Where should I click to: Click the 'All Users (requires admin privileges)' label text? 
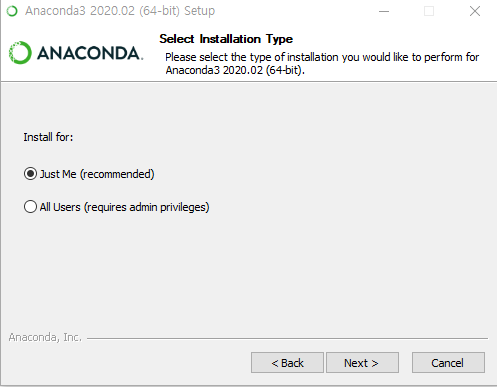tap(124, 207)
